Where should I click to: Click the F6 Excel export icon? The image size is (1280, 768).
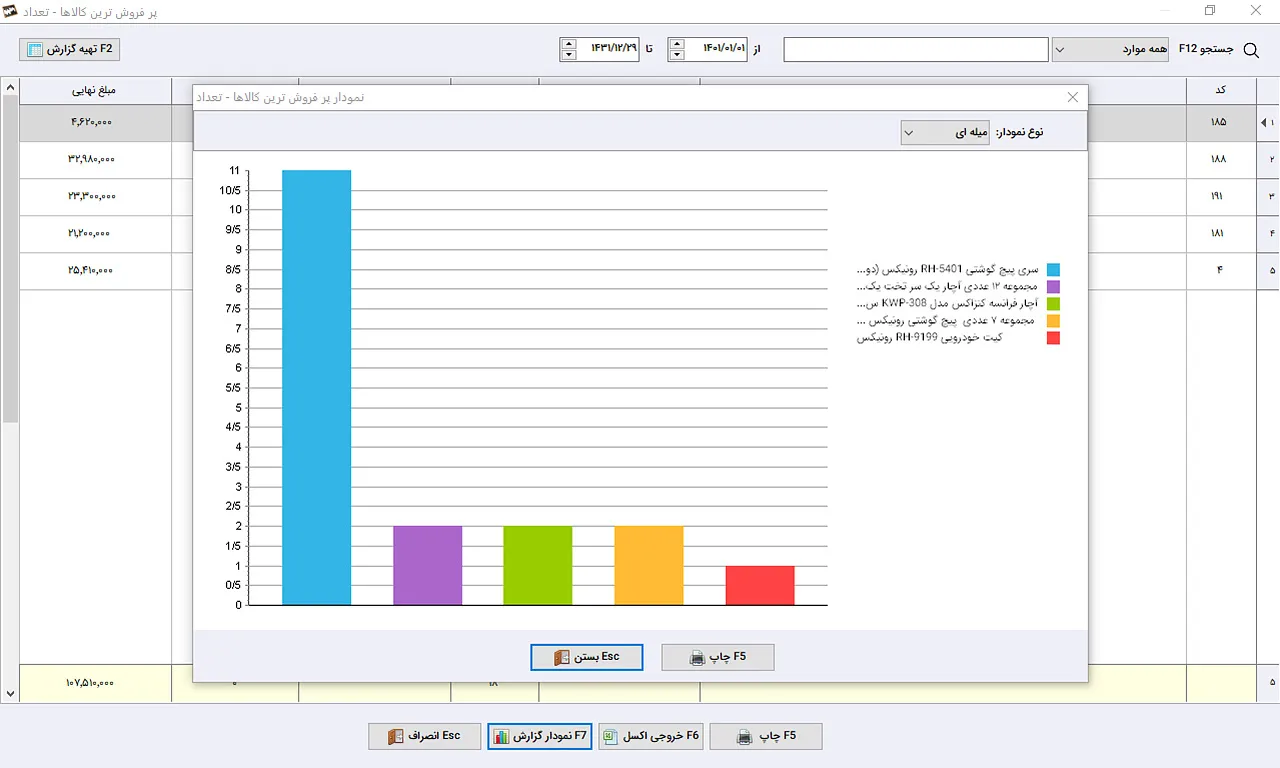click(x=609, y=737)
